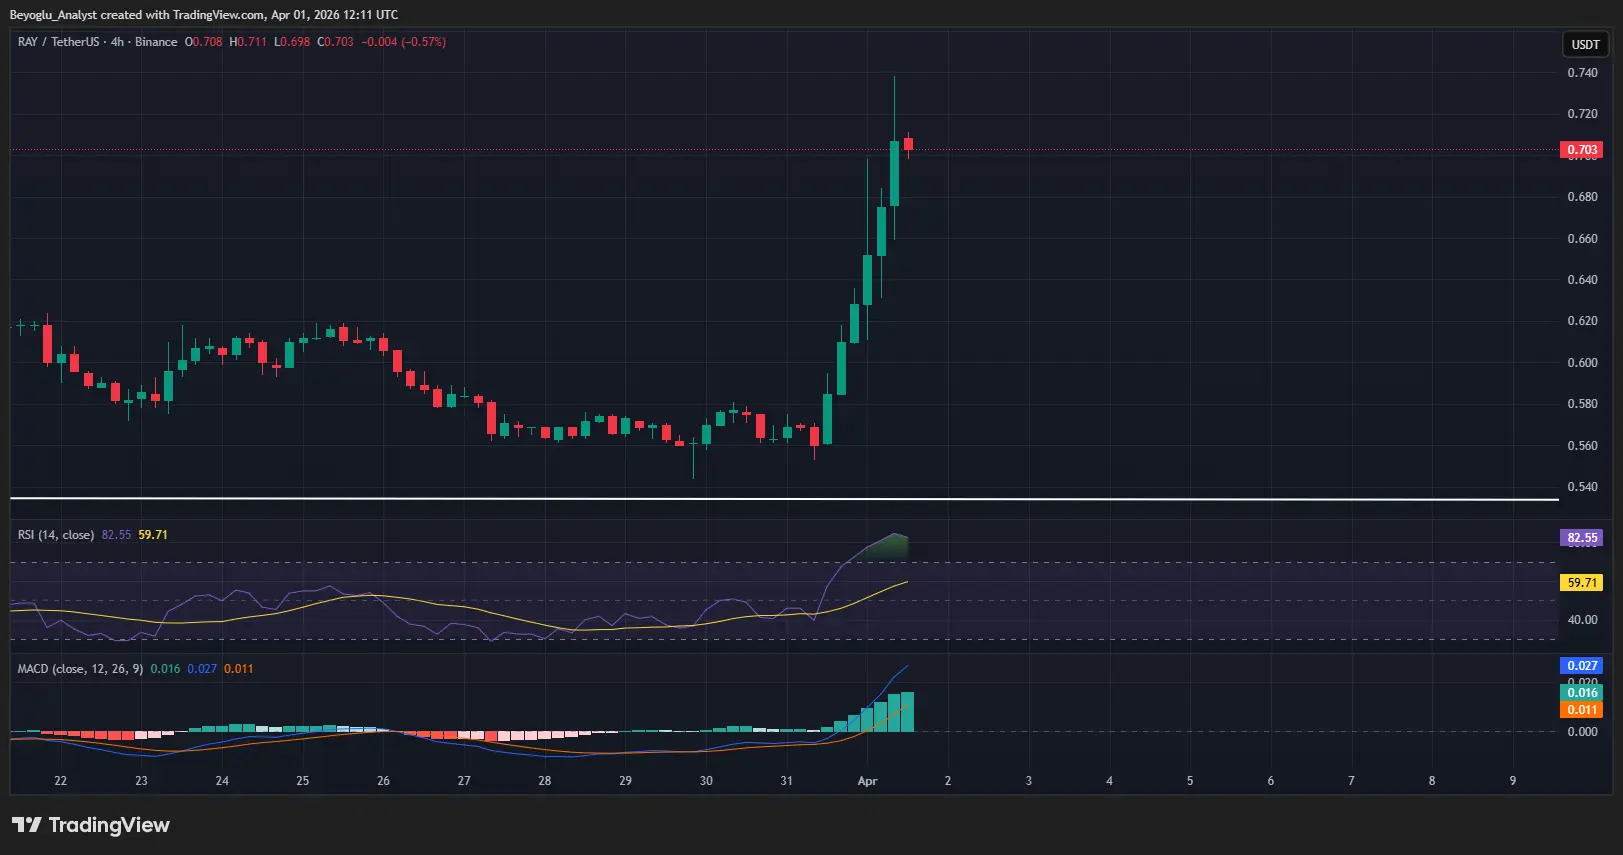The image size is (1623, 855).
Task: Select the white horizontal support line
Action: pos(784,498)
